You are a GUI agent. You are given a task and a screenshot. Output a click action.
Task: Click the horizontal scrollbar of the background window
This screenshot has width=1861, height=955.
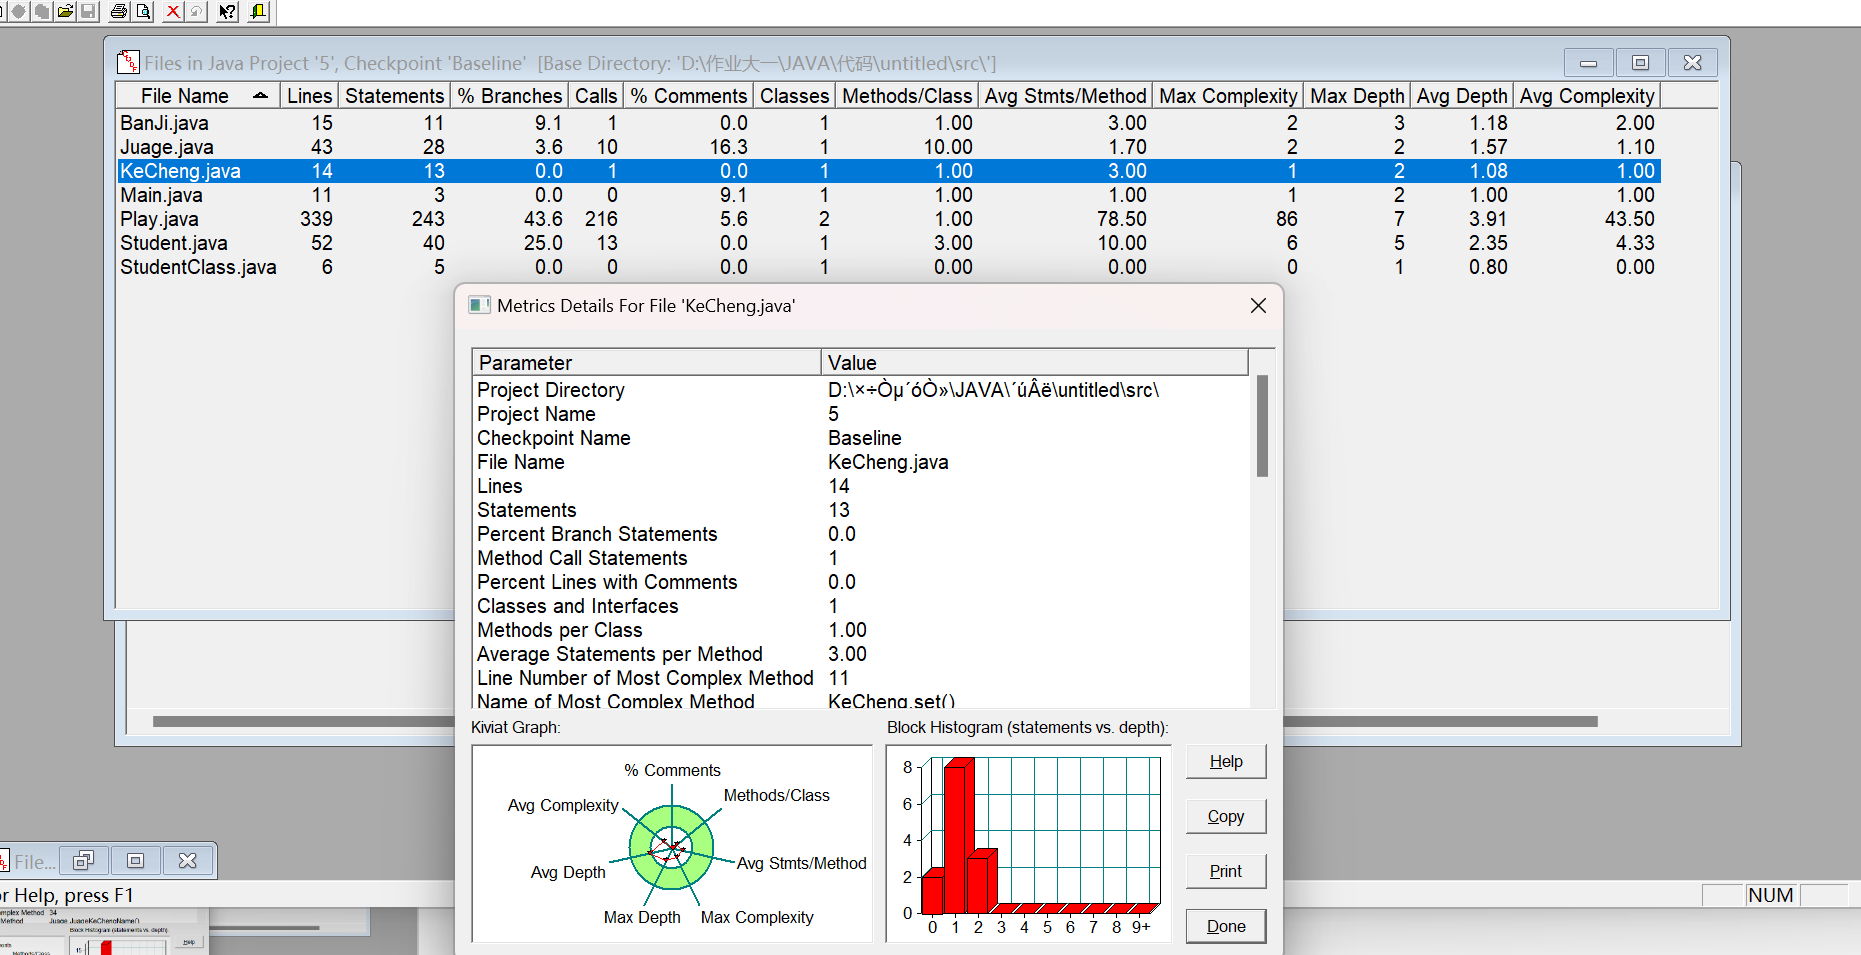coord(1440,721)
